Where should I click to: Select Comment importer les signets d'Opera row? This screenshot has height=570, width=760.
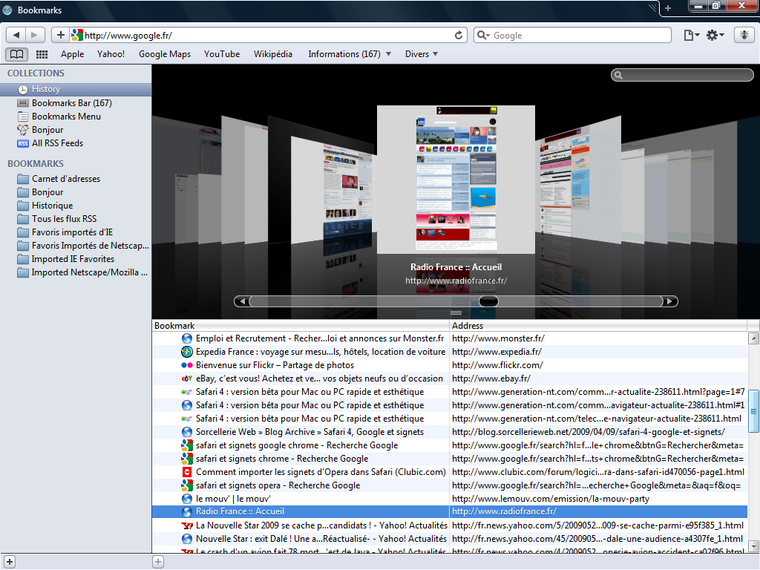(x=449, y=472)
